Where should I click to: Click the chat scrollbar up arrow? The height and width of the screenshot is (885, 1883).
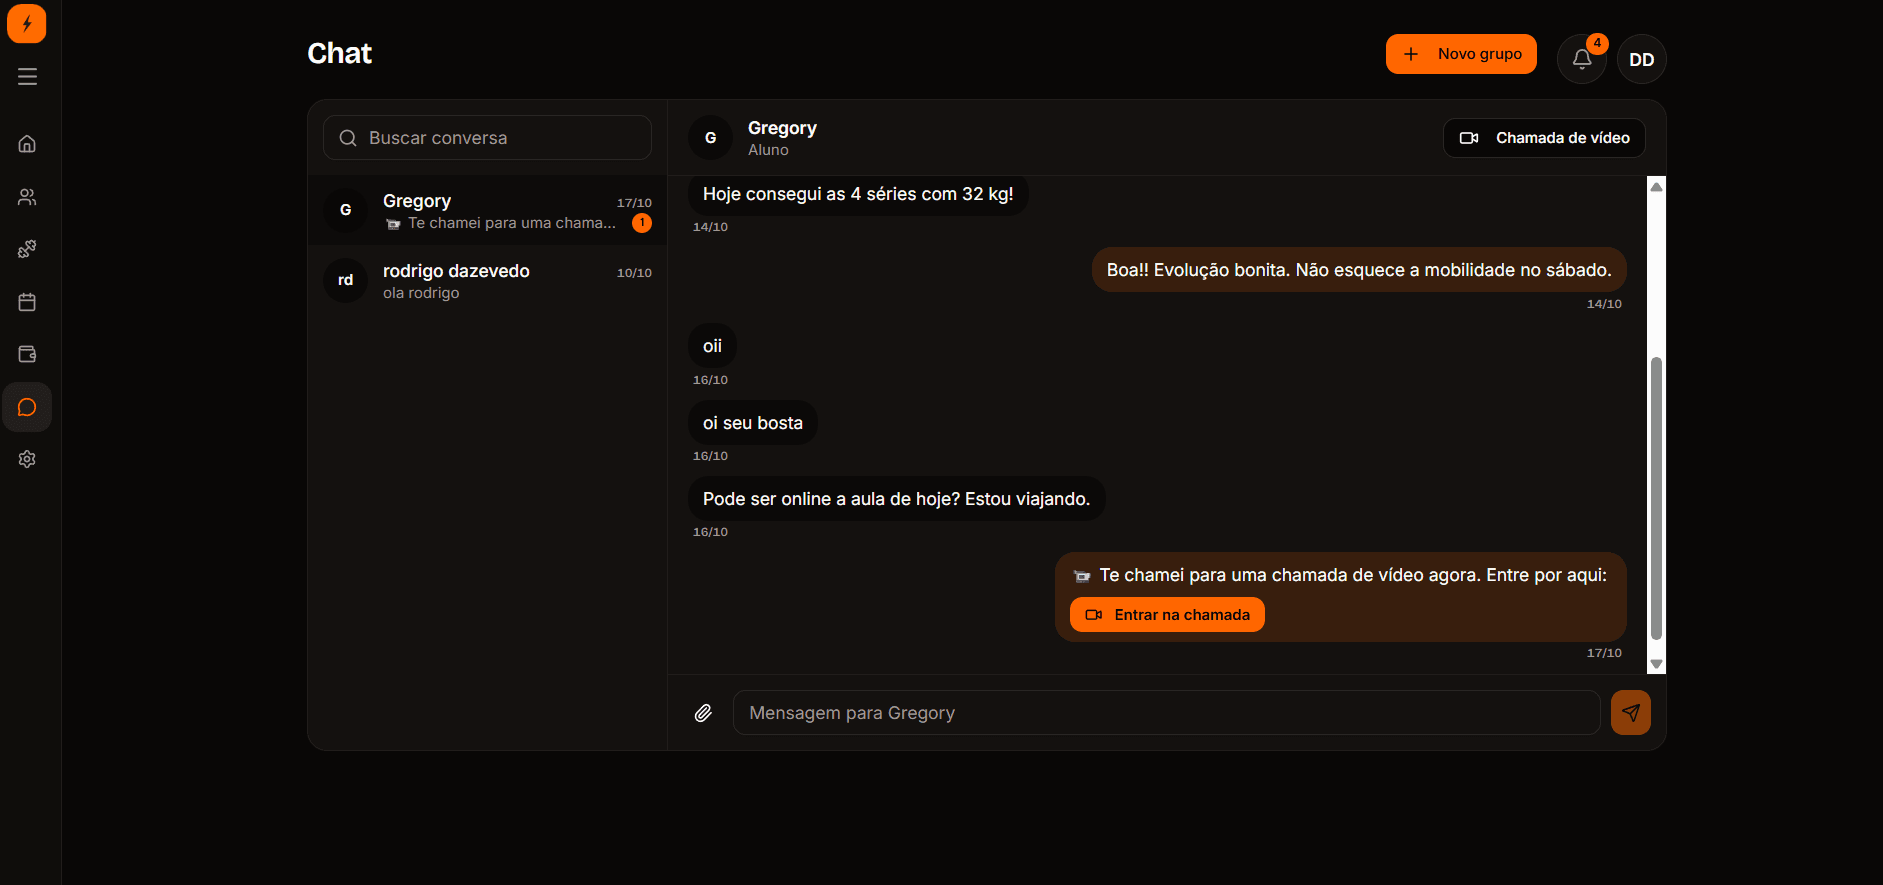click(1656, 187)
